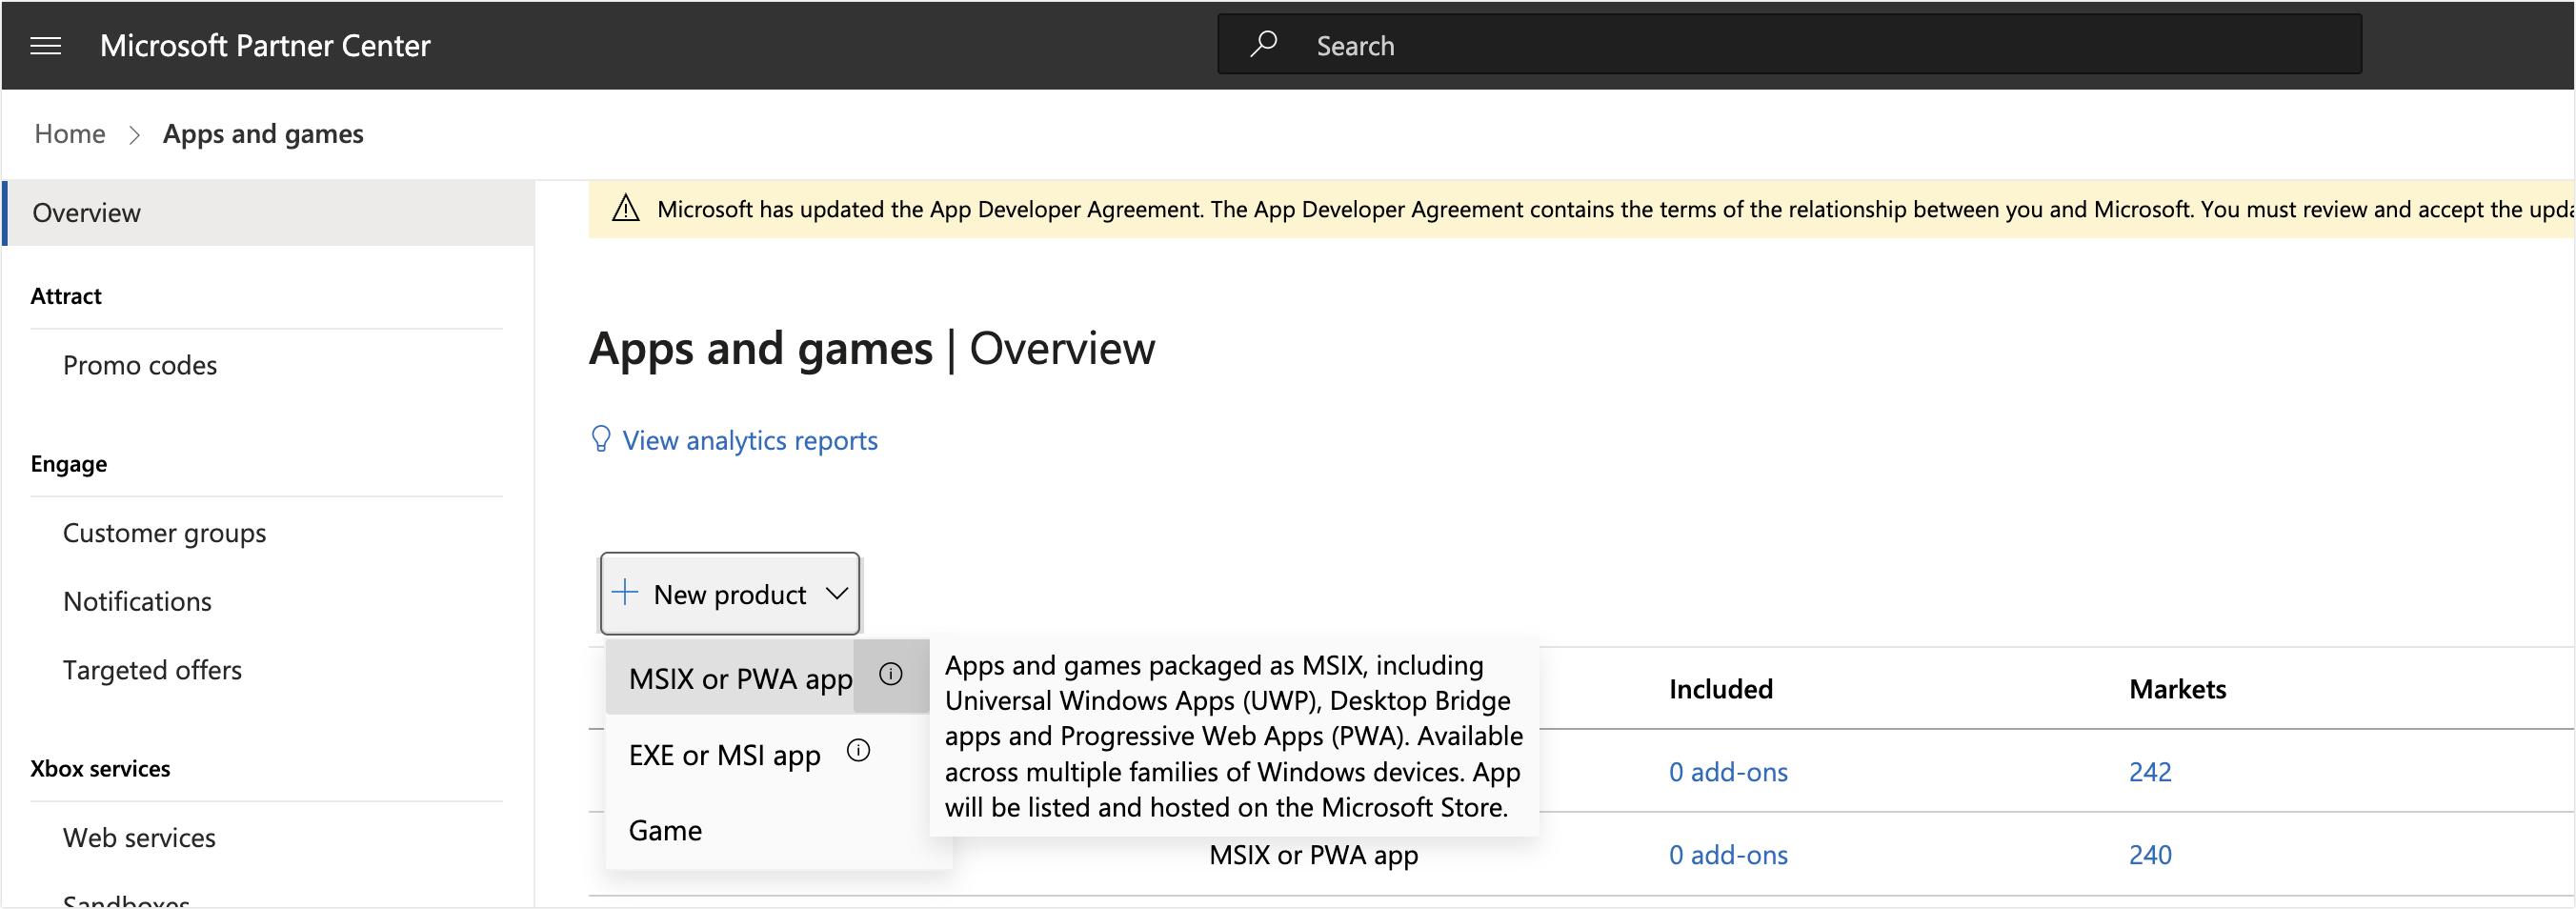Click the Included column header
Viewport: 2576px width, 909px height.
click(x=1721, y=689)
